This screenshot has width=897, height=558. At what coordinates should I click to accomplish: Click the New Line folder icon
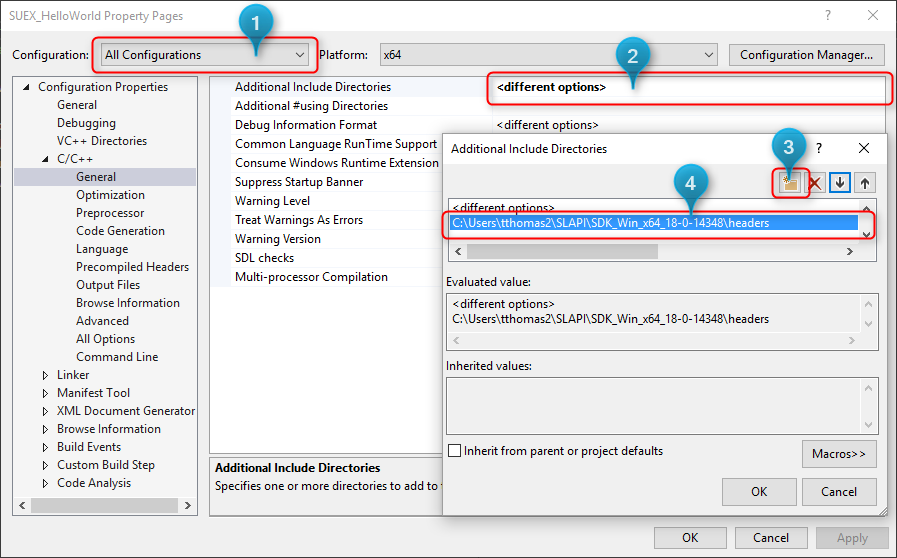click(x=791, y=183)
